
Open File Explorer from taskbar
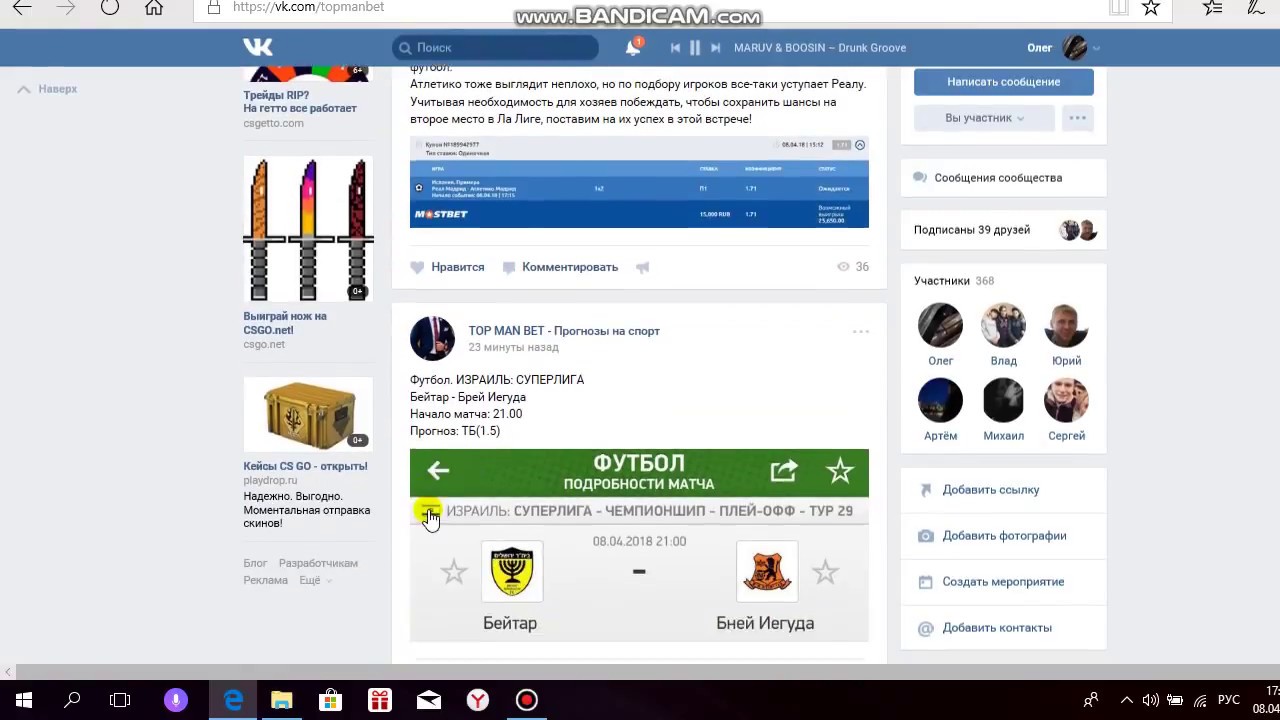pos(282,700)
